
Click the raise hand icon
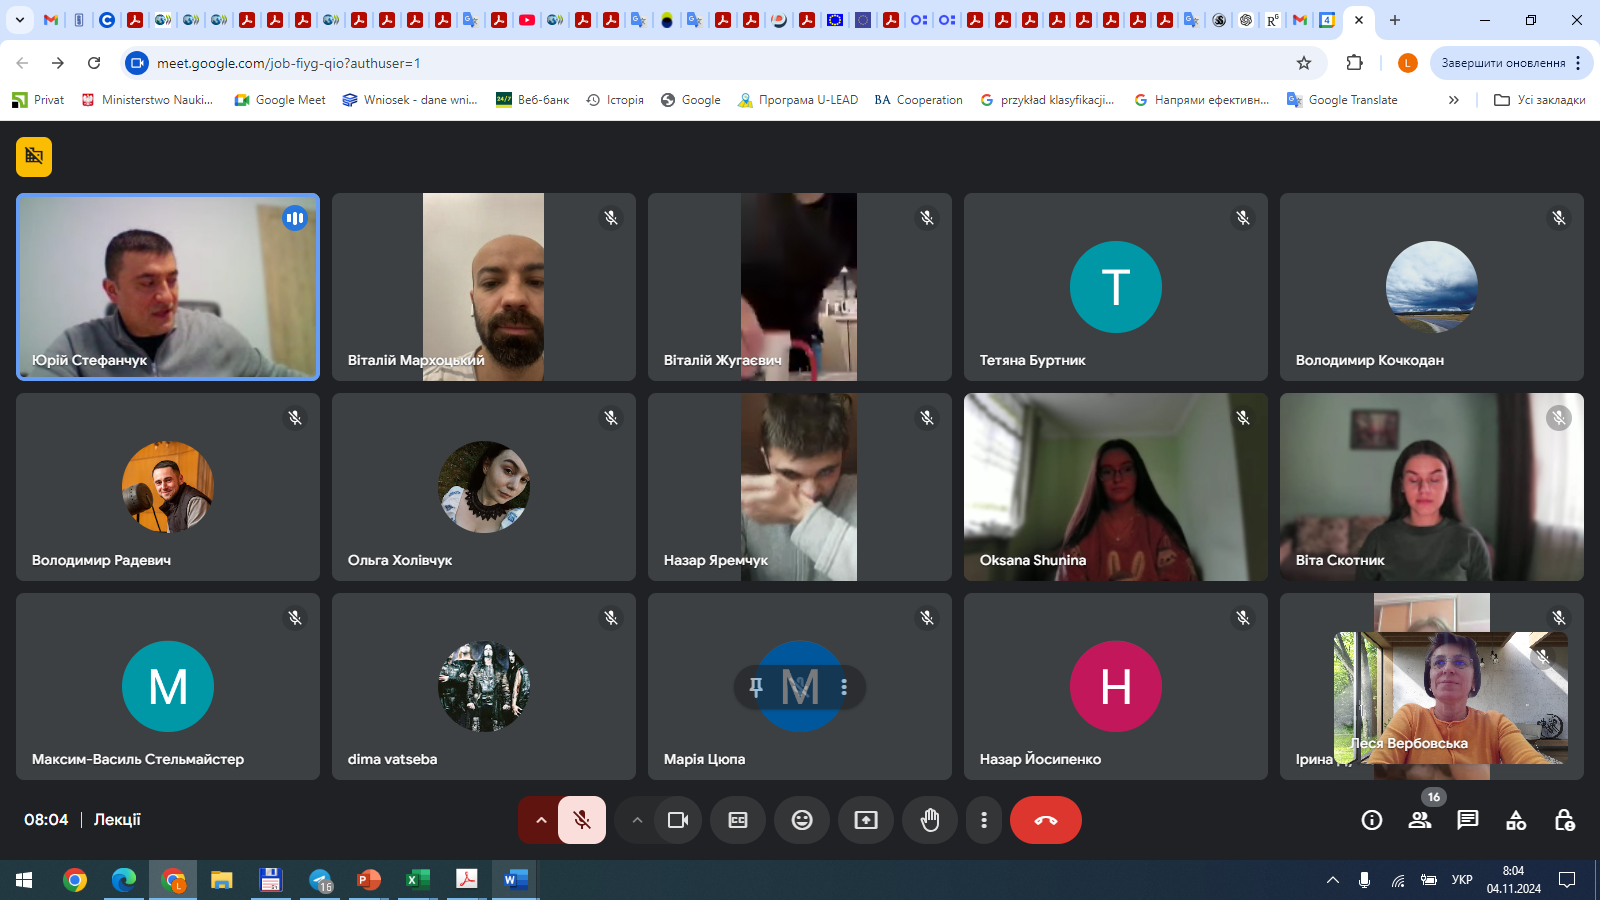coord(930,820)
